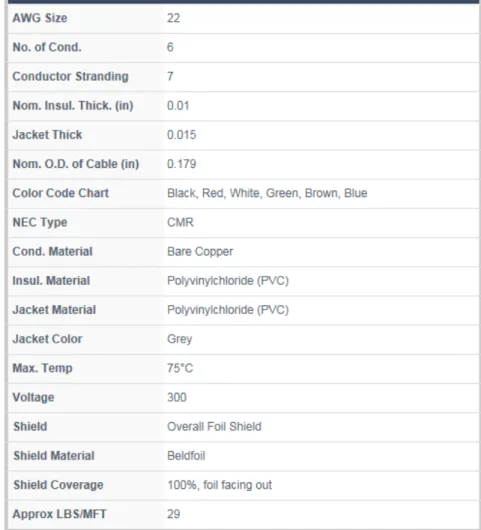This screenshot has height=530, width=481.
Task: Click the Shield Coverage row label
Action: [58, 485]
